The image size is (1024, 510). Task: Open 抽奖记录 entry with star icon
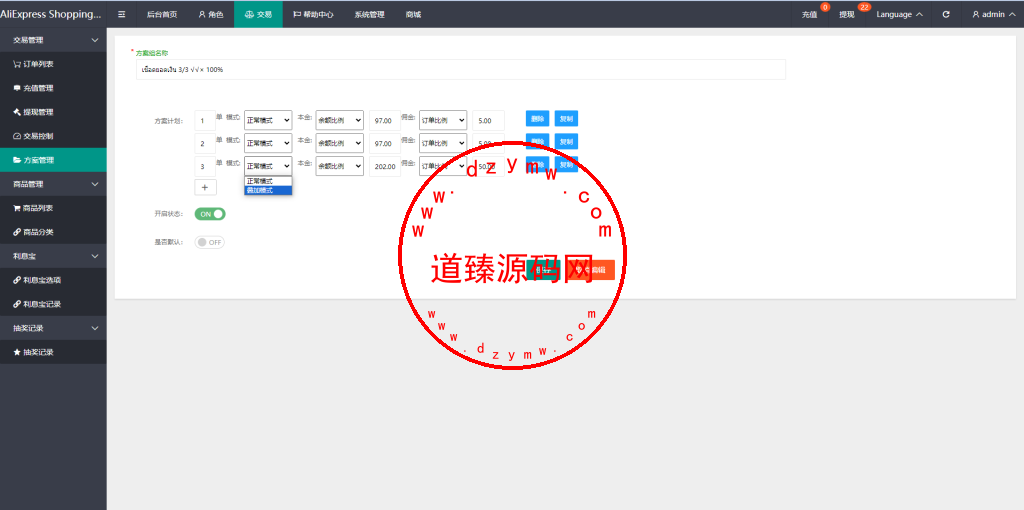[x=17, y=352]
